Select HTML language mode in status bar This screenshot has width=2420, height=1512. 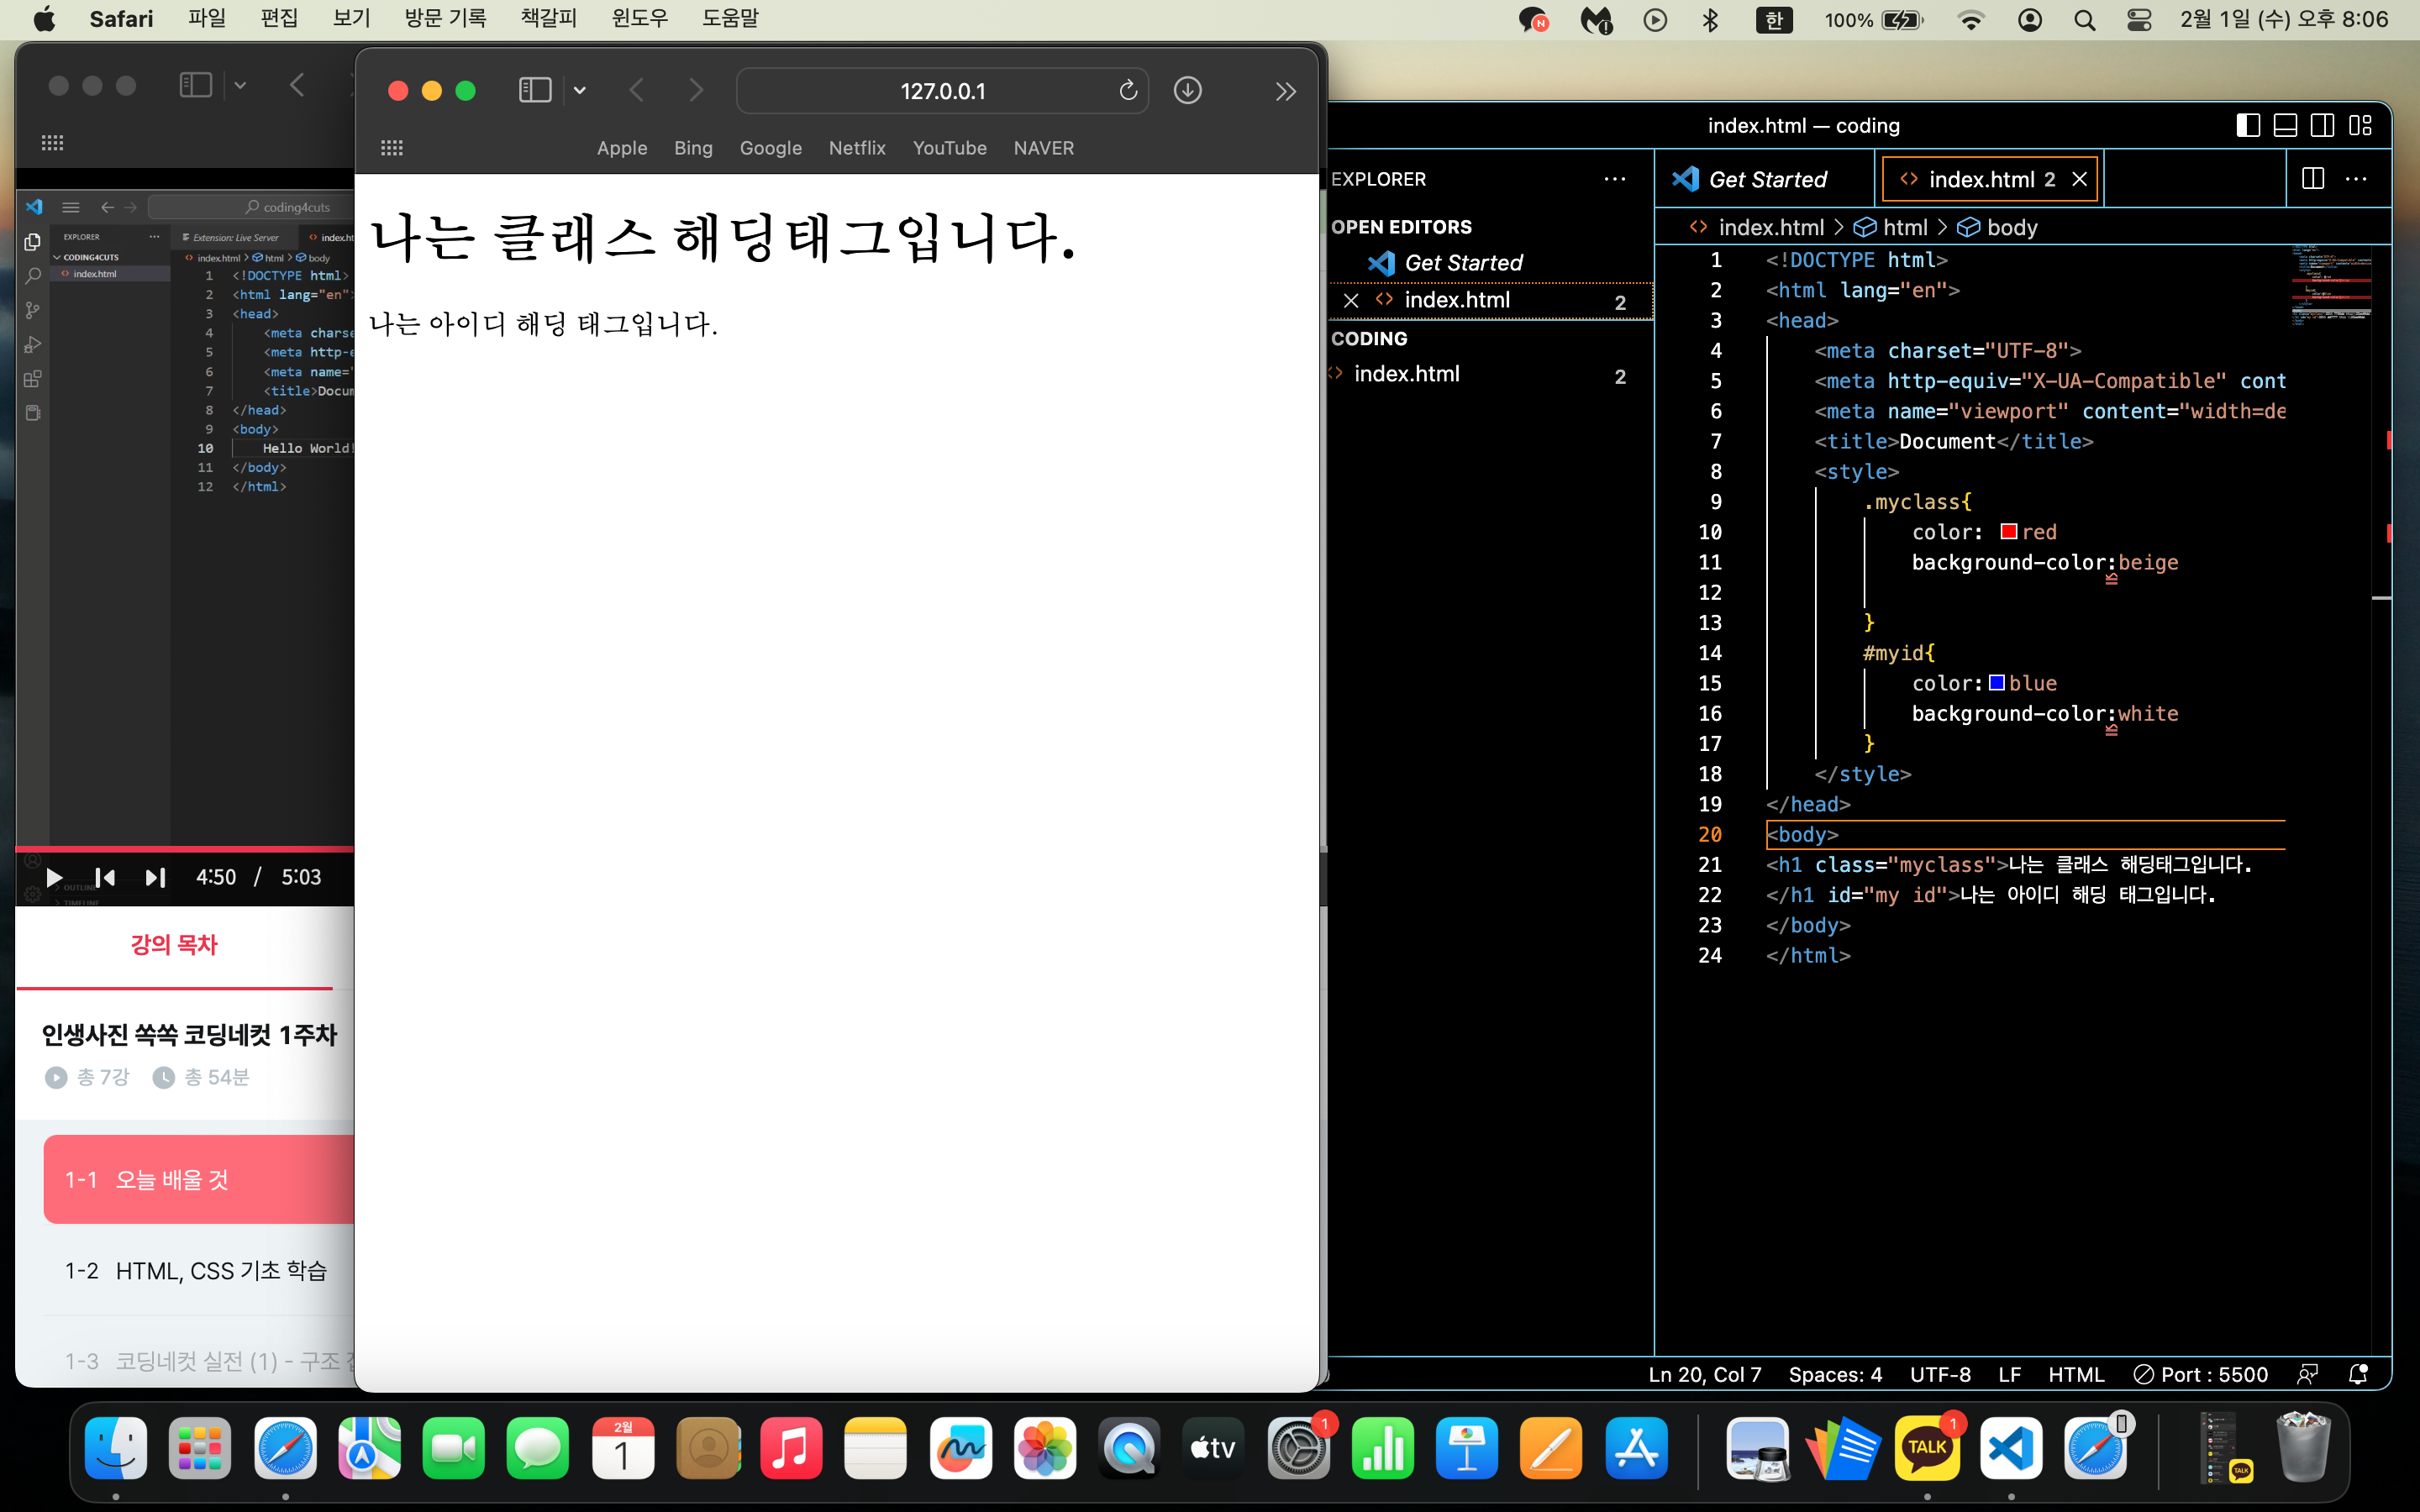pos(2076,1374)
